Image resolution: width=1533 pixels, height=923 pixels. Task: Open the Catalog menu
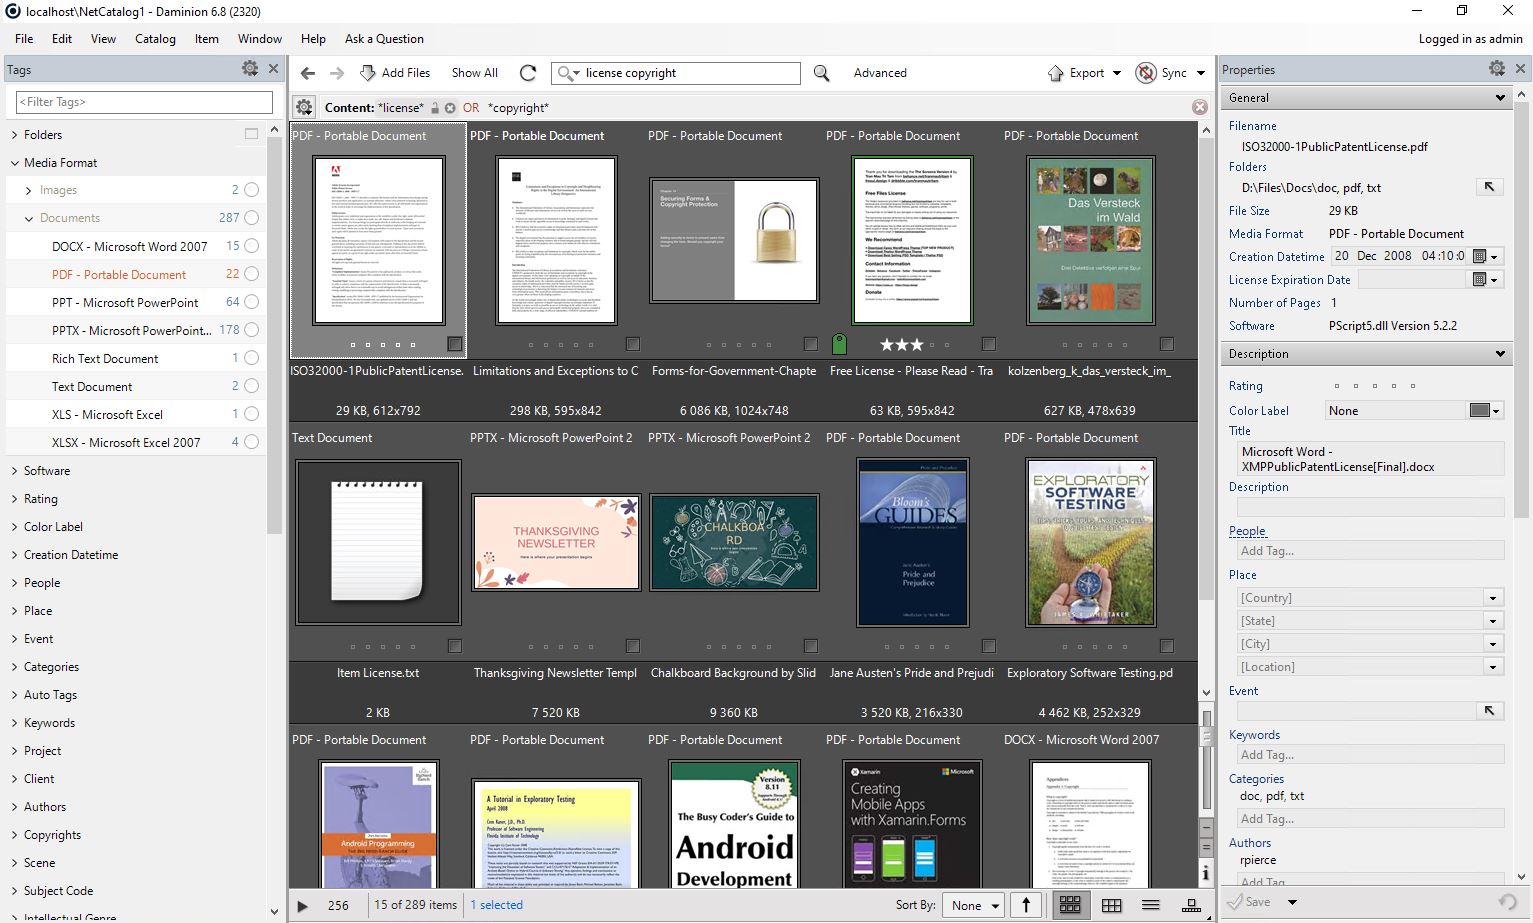[x=155, y=39]
